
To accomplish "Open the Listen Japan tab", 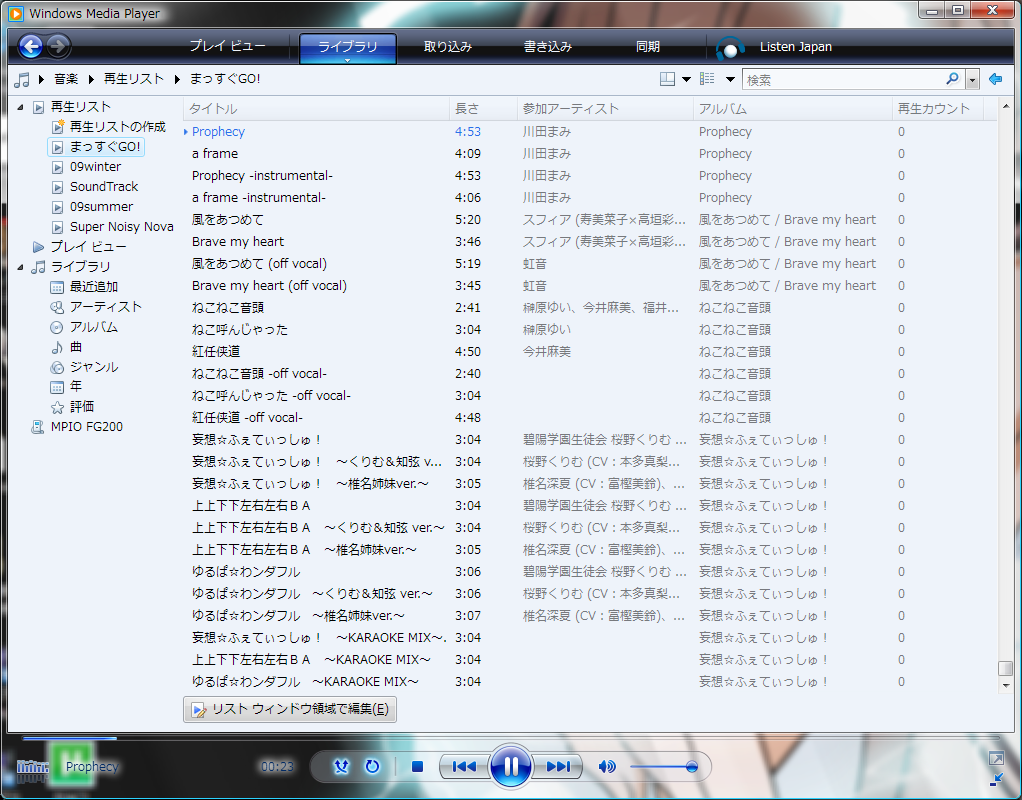I will click(795, 47).
